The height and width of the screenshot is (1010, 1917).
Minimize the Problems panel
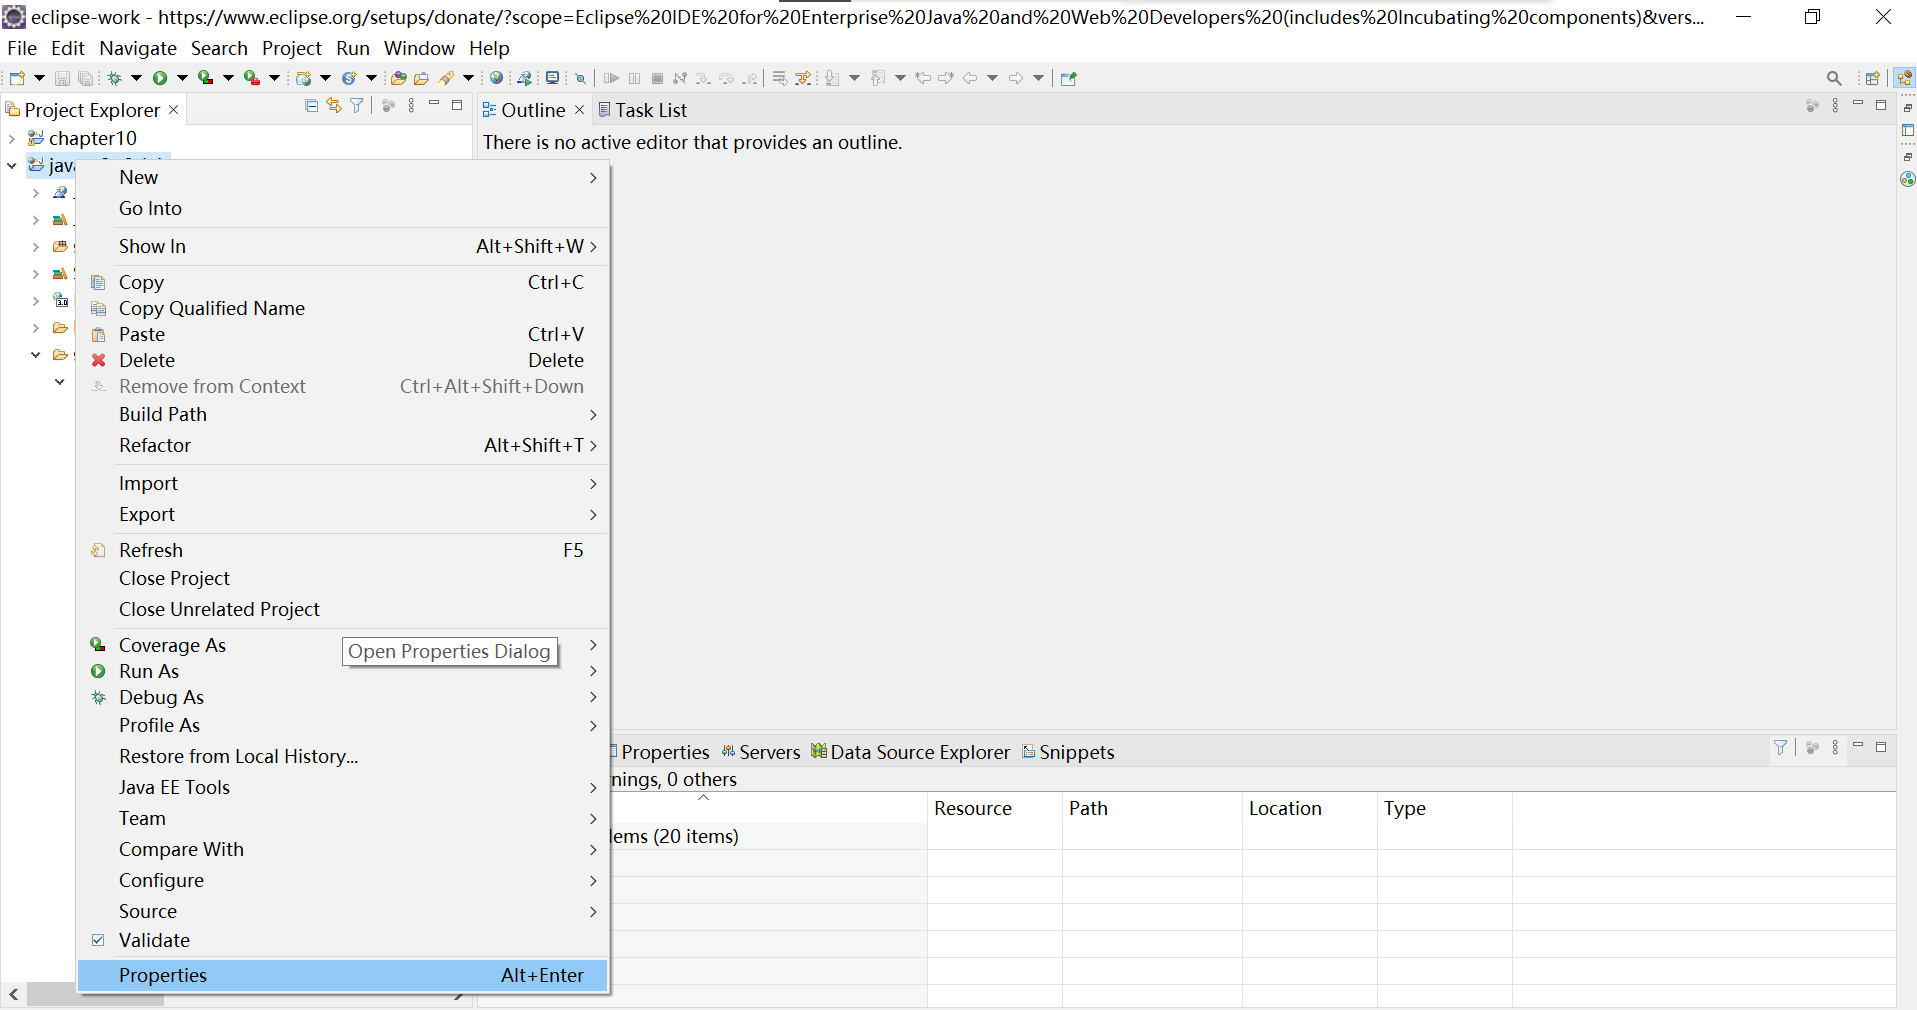pos(1858,746)
